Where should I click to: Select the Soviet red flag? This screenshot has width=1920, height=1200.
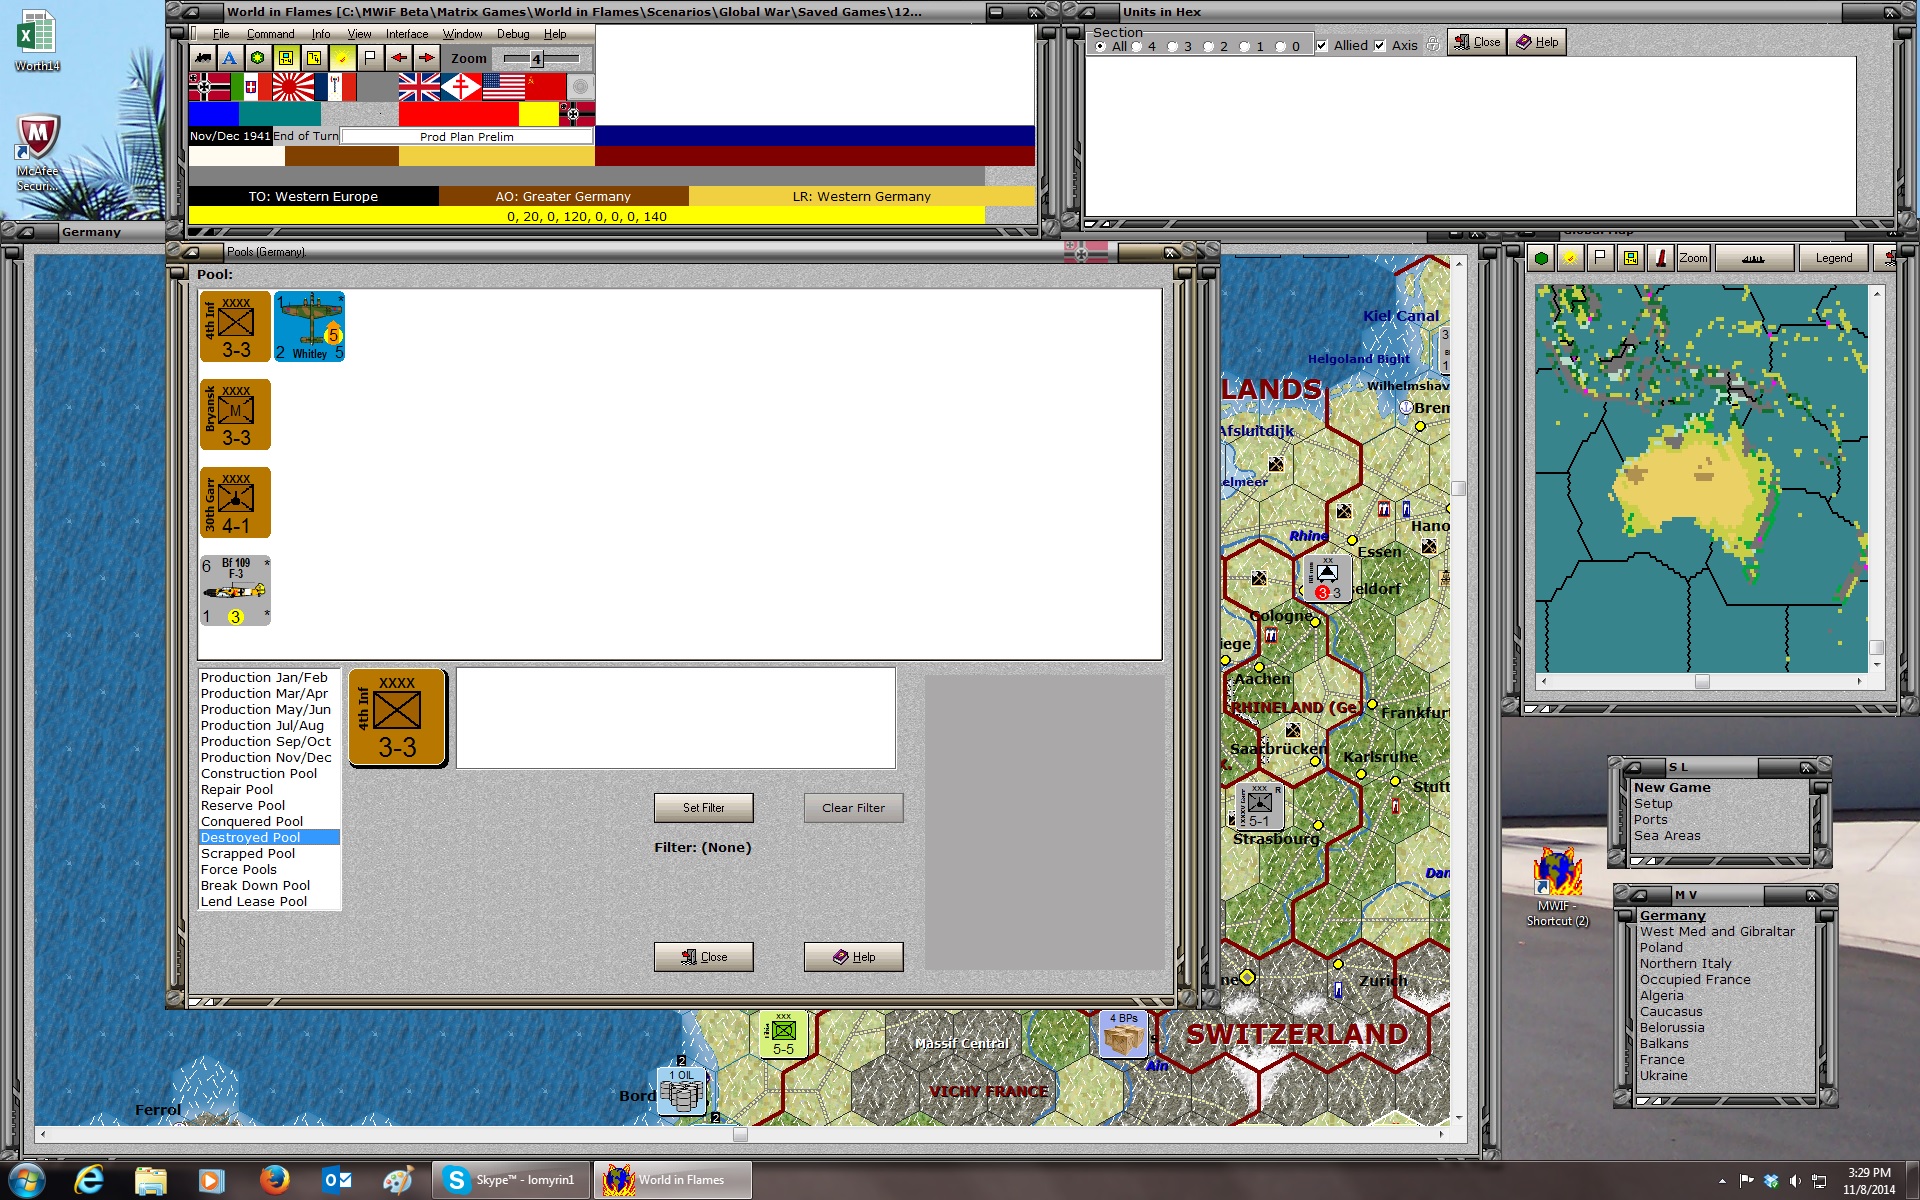pos(545,87)
